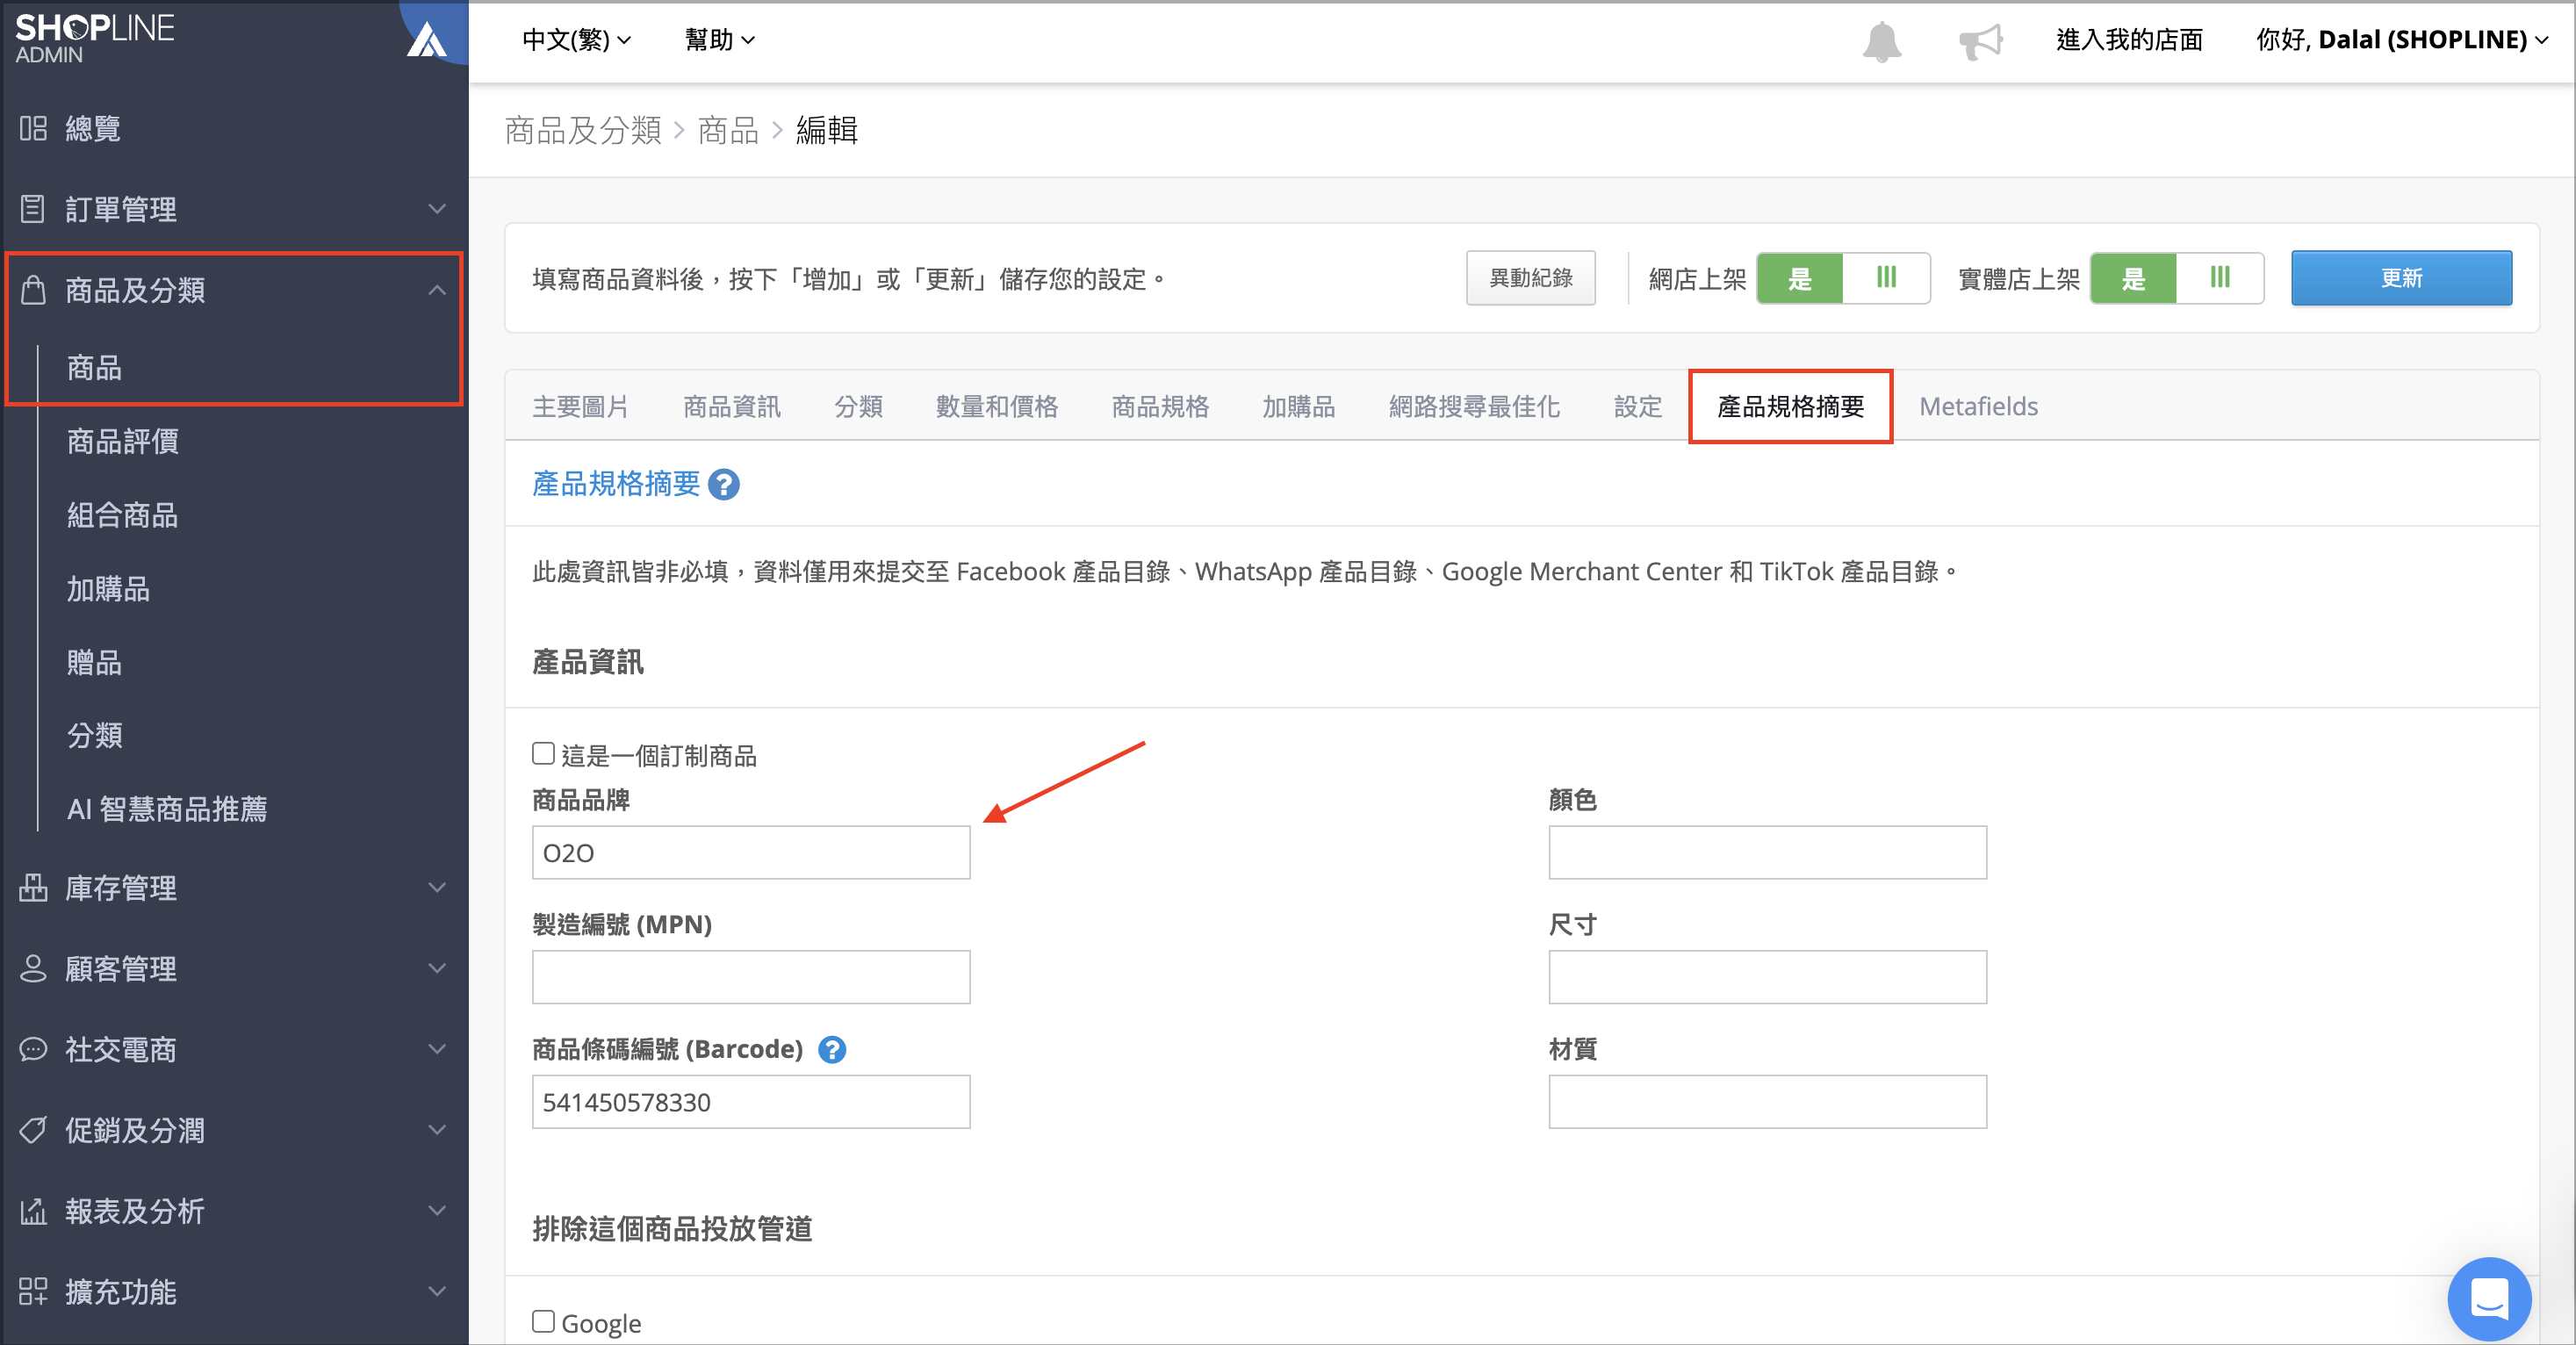Expand the 顧客管理 menu chevron
This screenshot has height=1345, width=2576.
pyautogui.click(x=437, y=968)
